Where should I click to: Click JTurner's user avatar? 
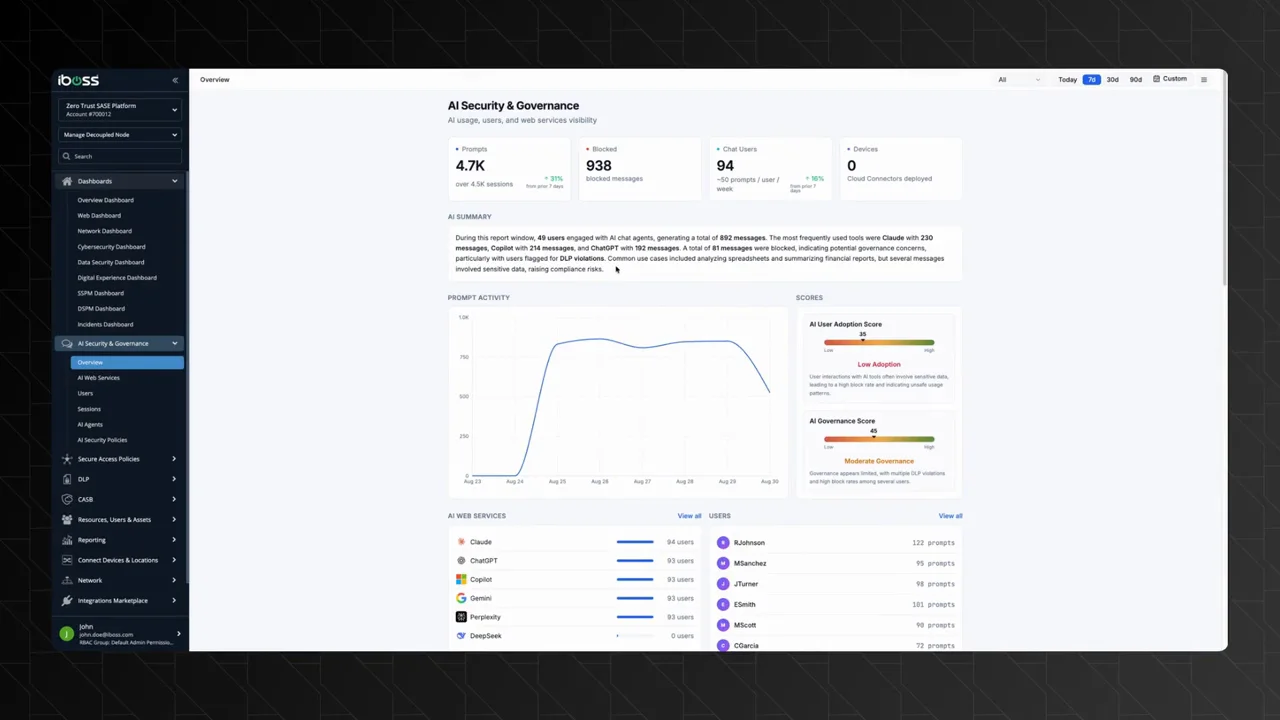click(x=723, y=584)
